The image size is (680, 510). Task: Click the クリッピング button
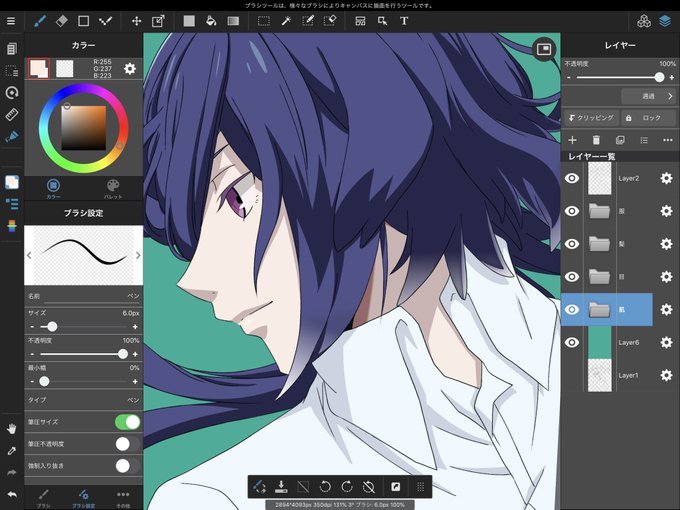[x=591, y=118]
